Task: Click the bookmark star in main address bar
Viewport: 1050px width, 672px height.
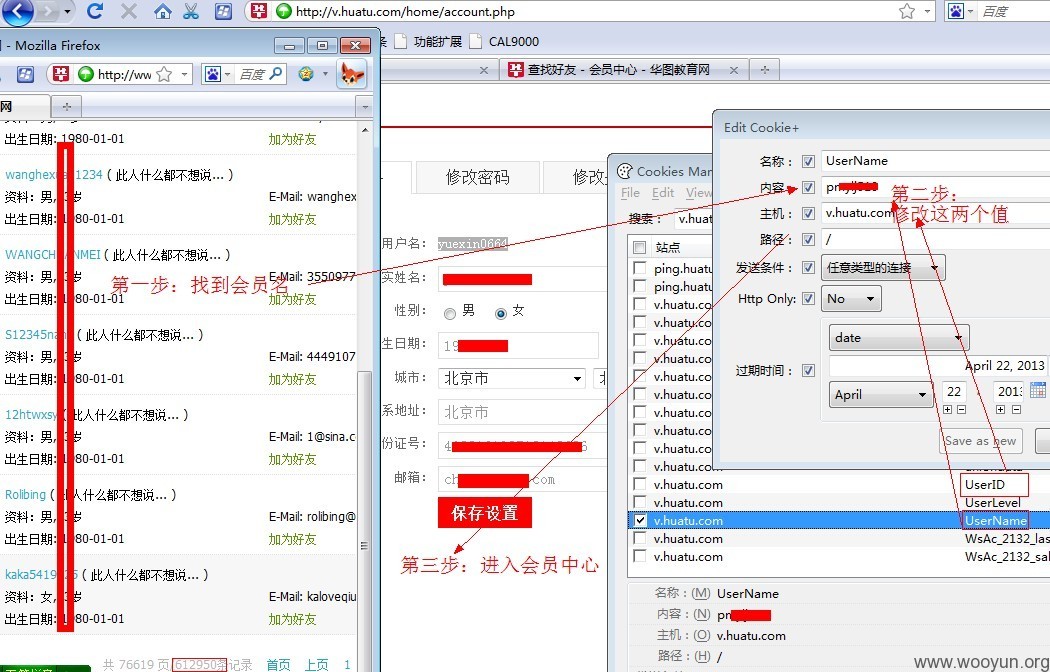Action: point(907,11)
